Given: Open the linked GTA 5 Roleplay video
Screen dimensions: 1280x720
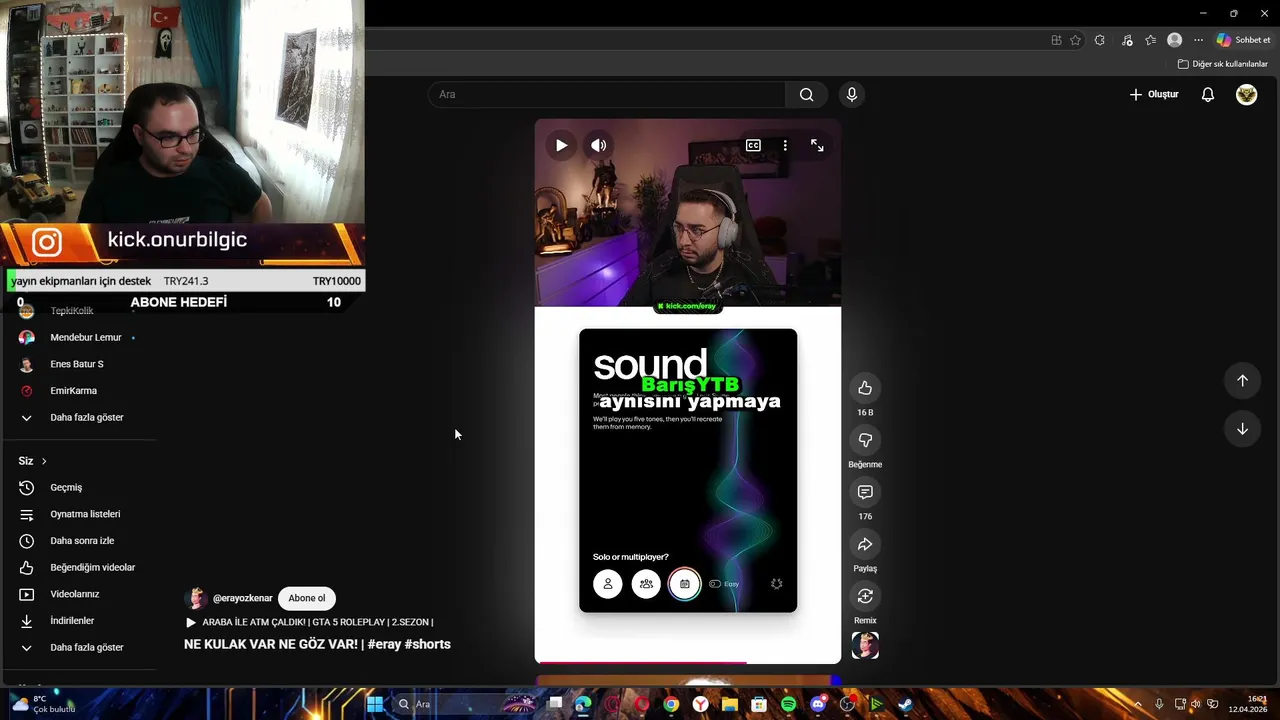Looking at the screenshot, I should pos(317,622).
